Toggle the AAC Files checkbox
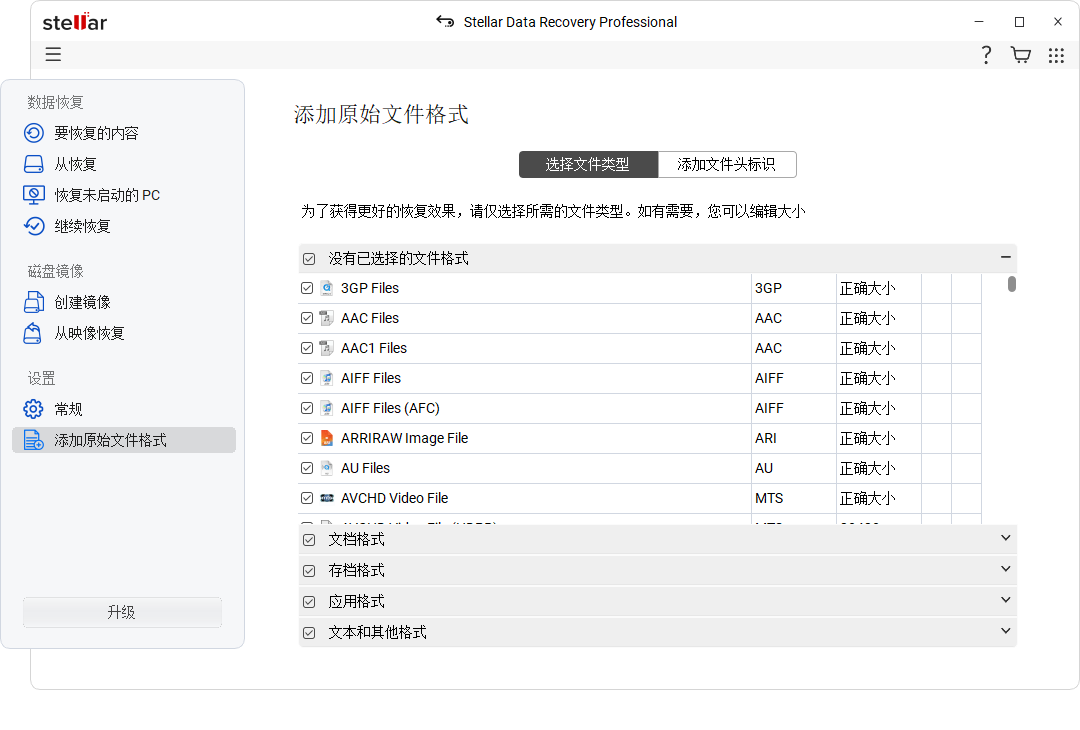 pyautogui.click(x=307, y=318)
